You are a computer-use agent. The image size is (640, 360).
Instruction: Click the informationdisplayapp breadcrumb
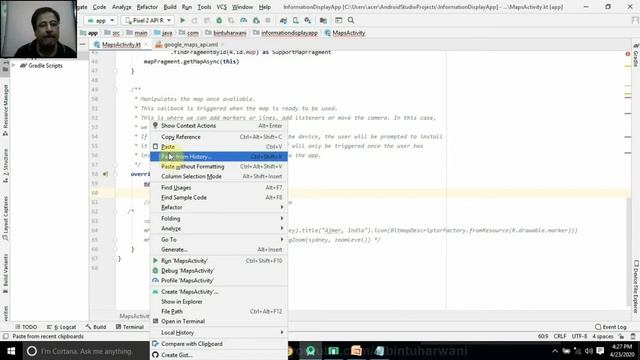click(285, 33)
